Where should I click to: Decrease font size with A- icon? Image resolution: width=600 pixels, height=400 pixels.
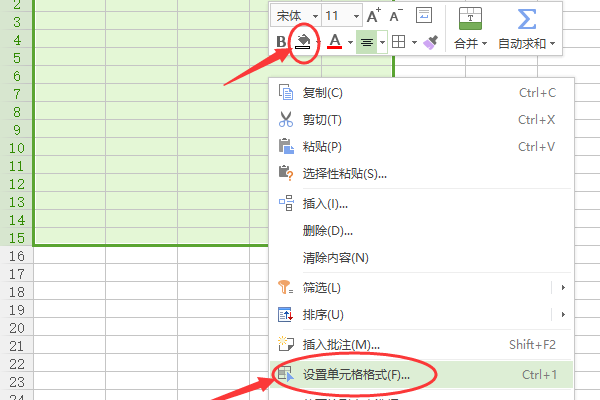tap(396, 16)
